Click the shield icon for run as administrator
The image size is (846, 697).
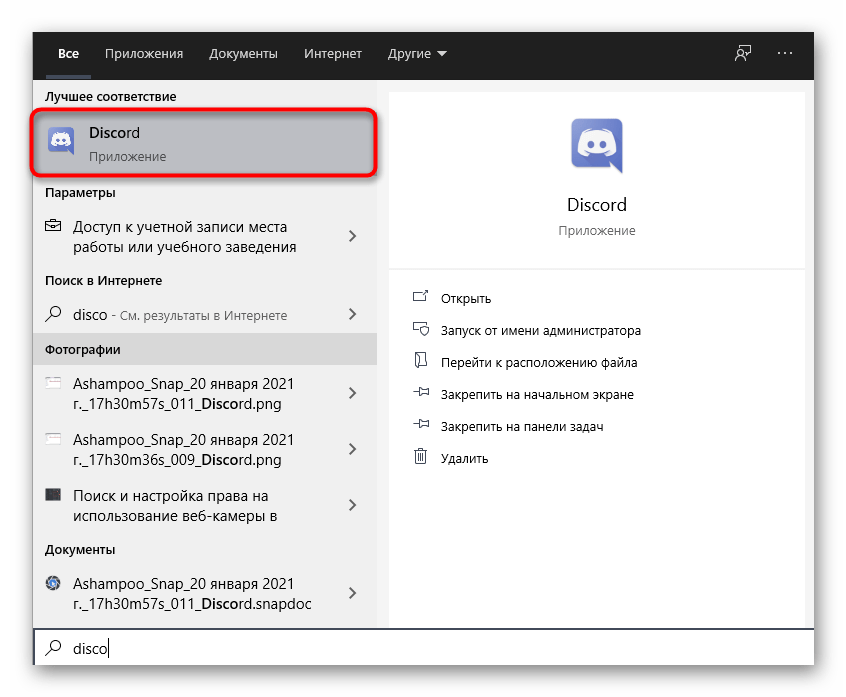click(421, 330)
